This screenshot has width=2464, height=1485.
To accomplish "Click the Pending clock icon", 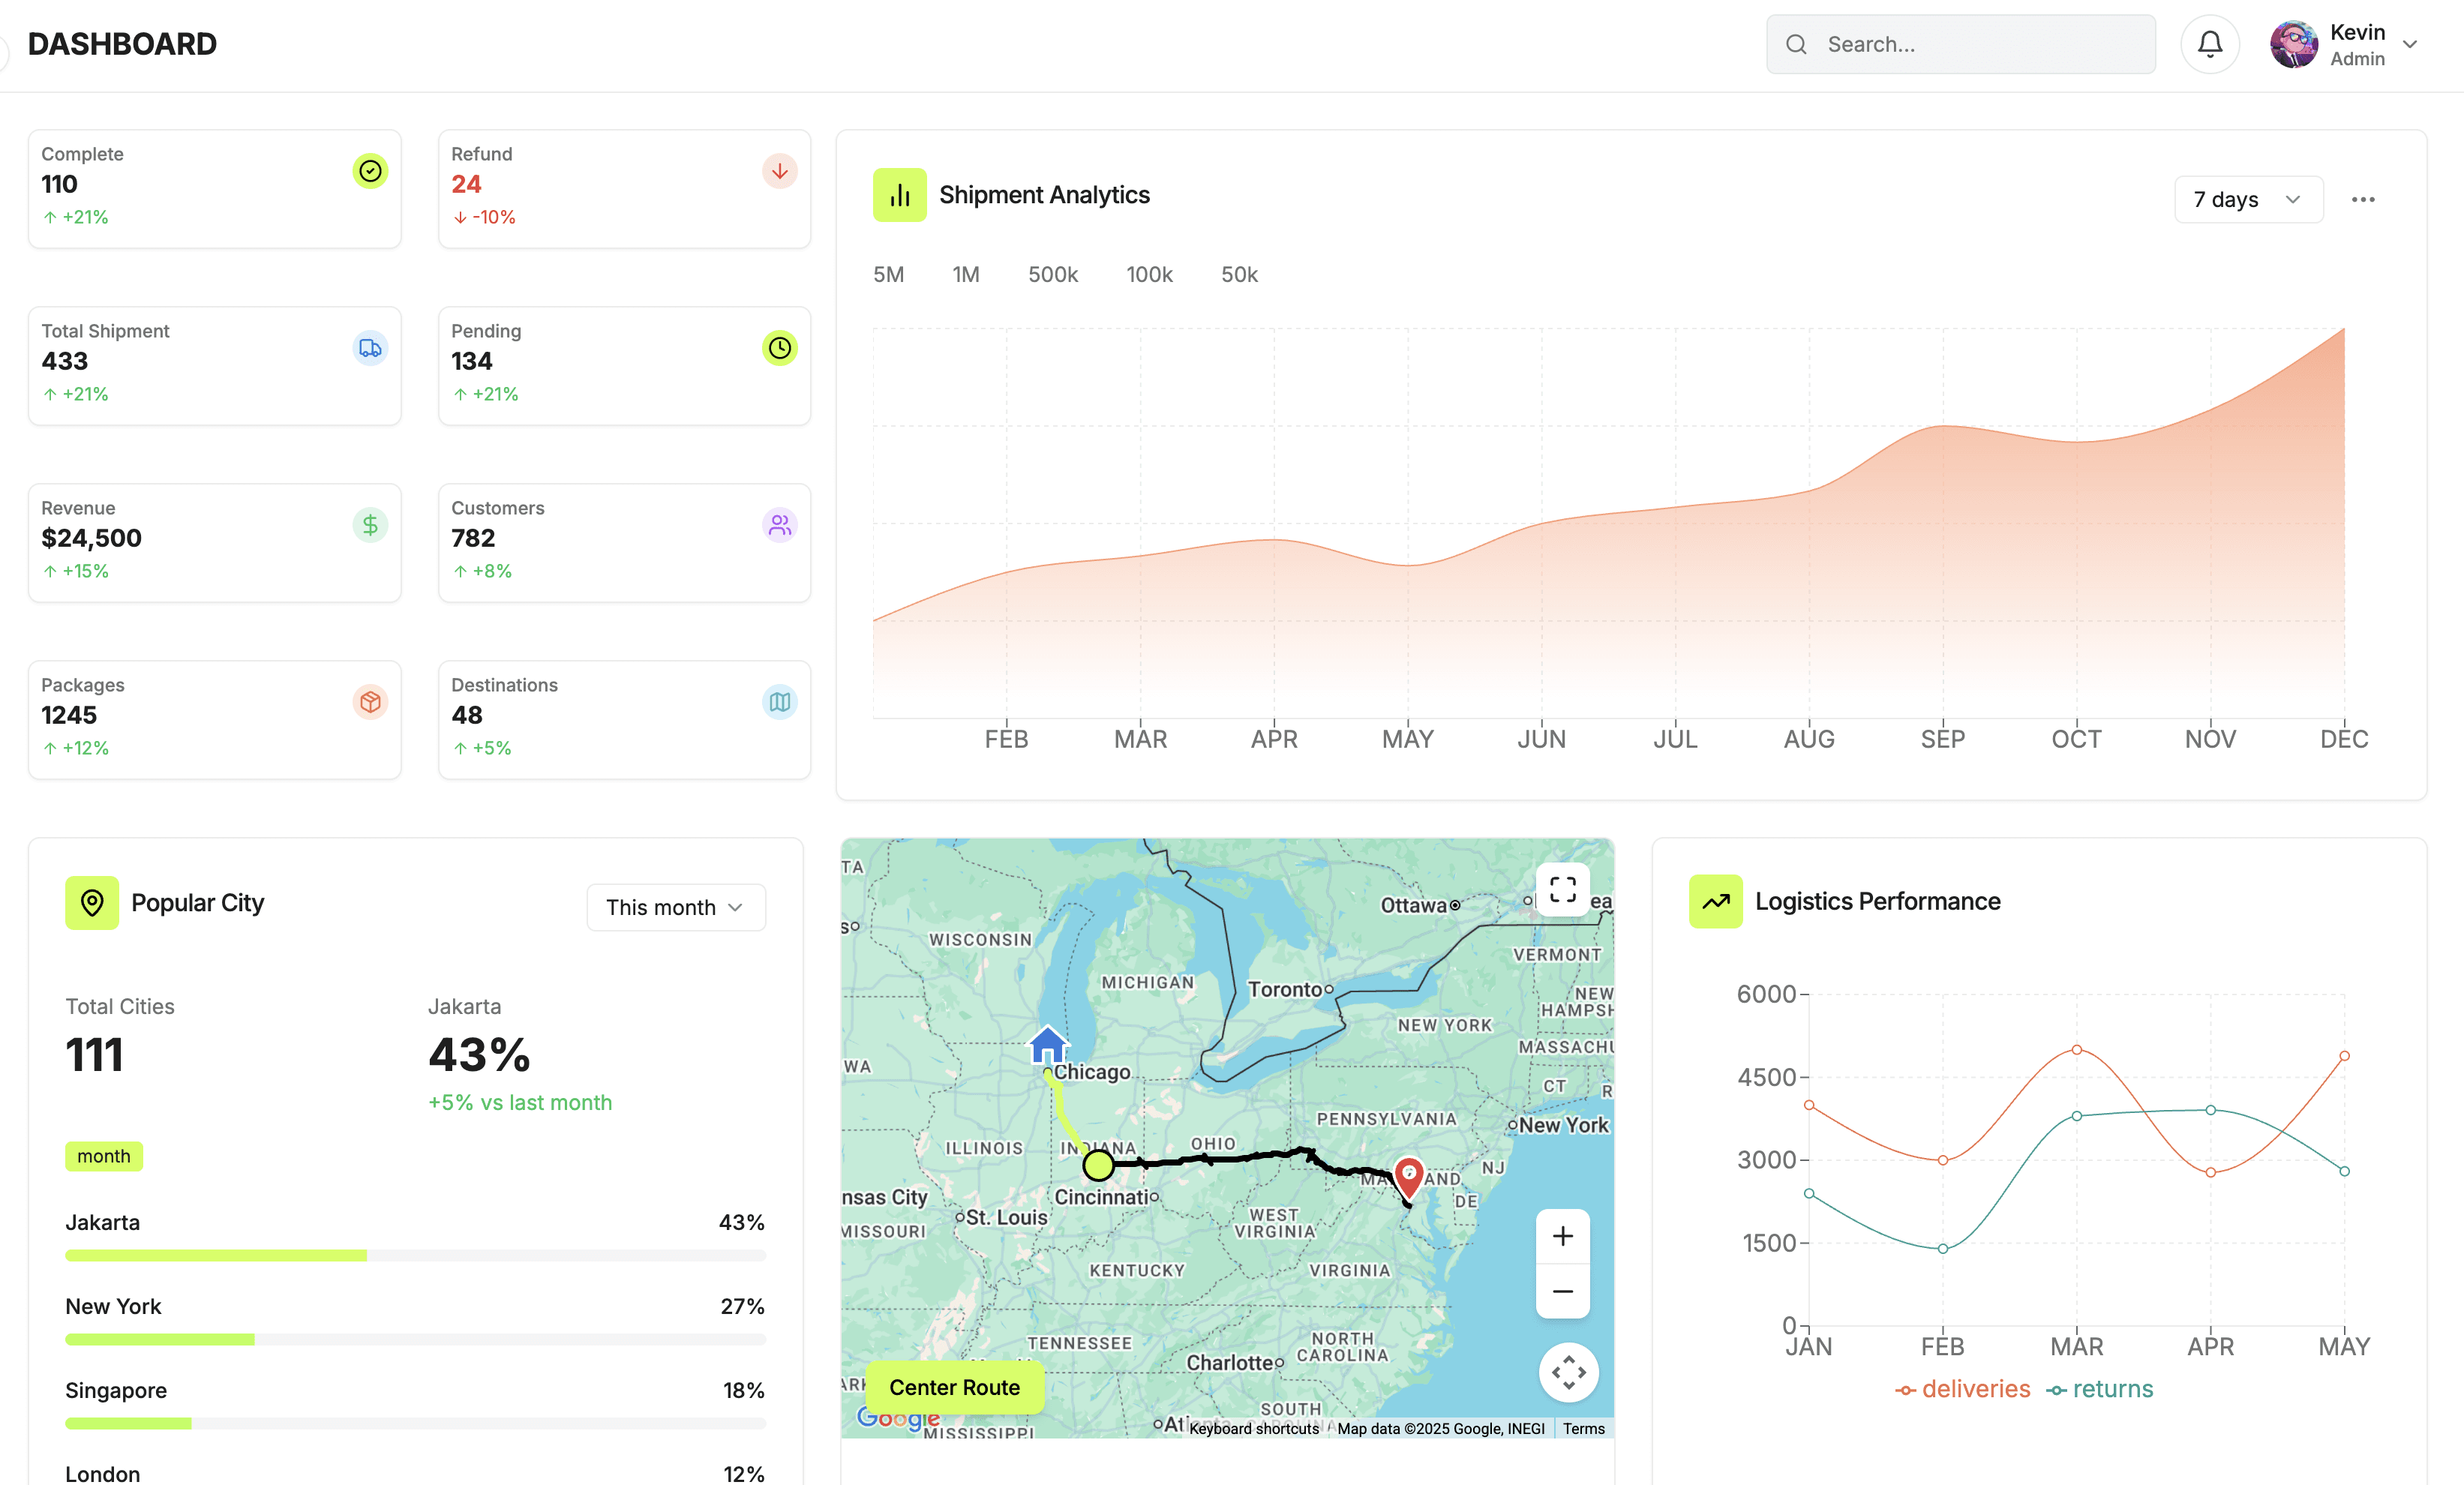I will pos(779,348).
